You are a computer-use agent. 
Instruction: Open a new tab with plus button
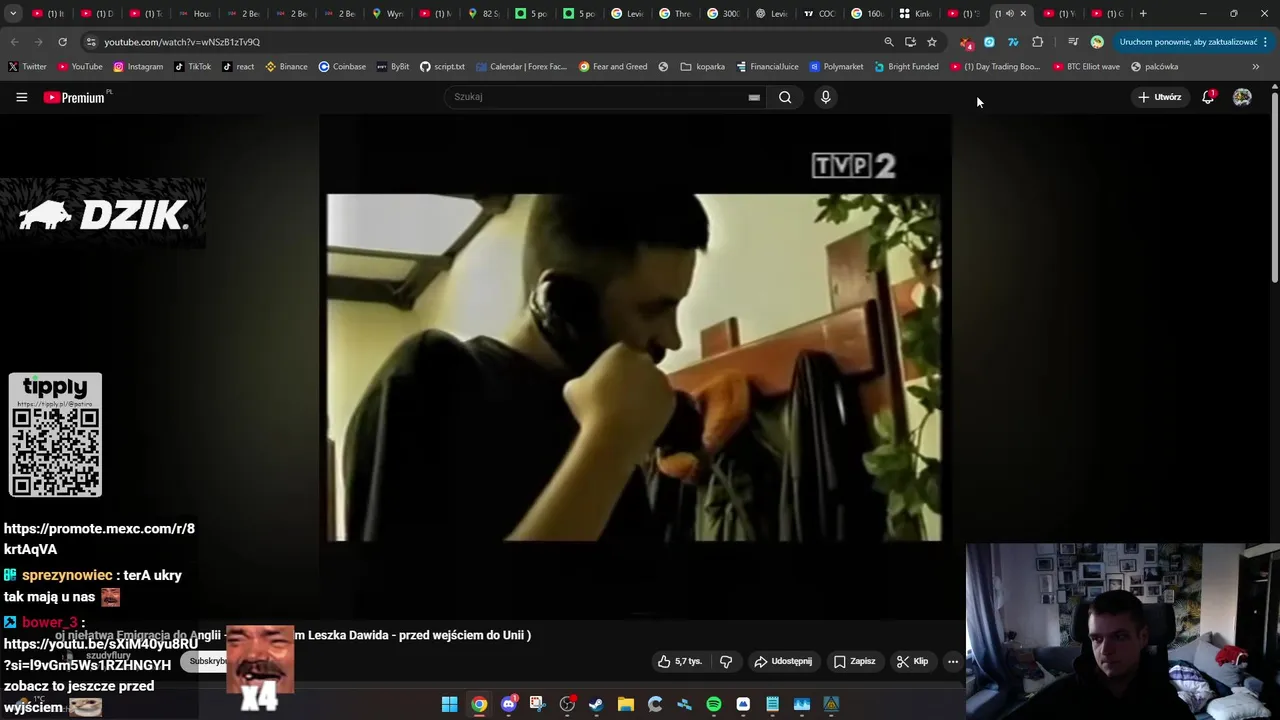tap(1143, 14)
